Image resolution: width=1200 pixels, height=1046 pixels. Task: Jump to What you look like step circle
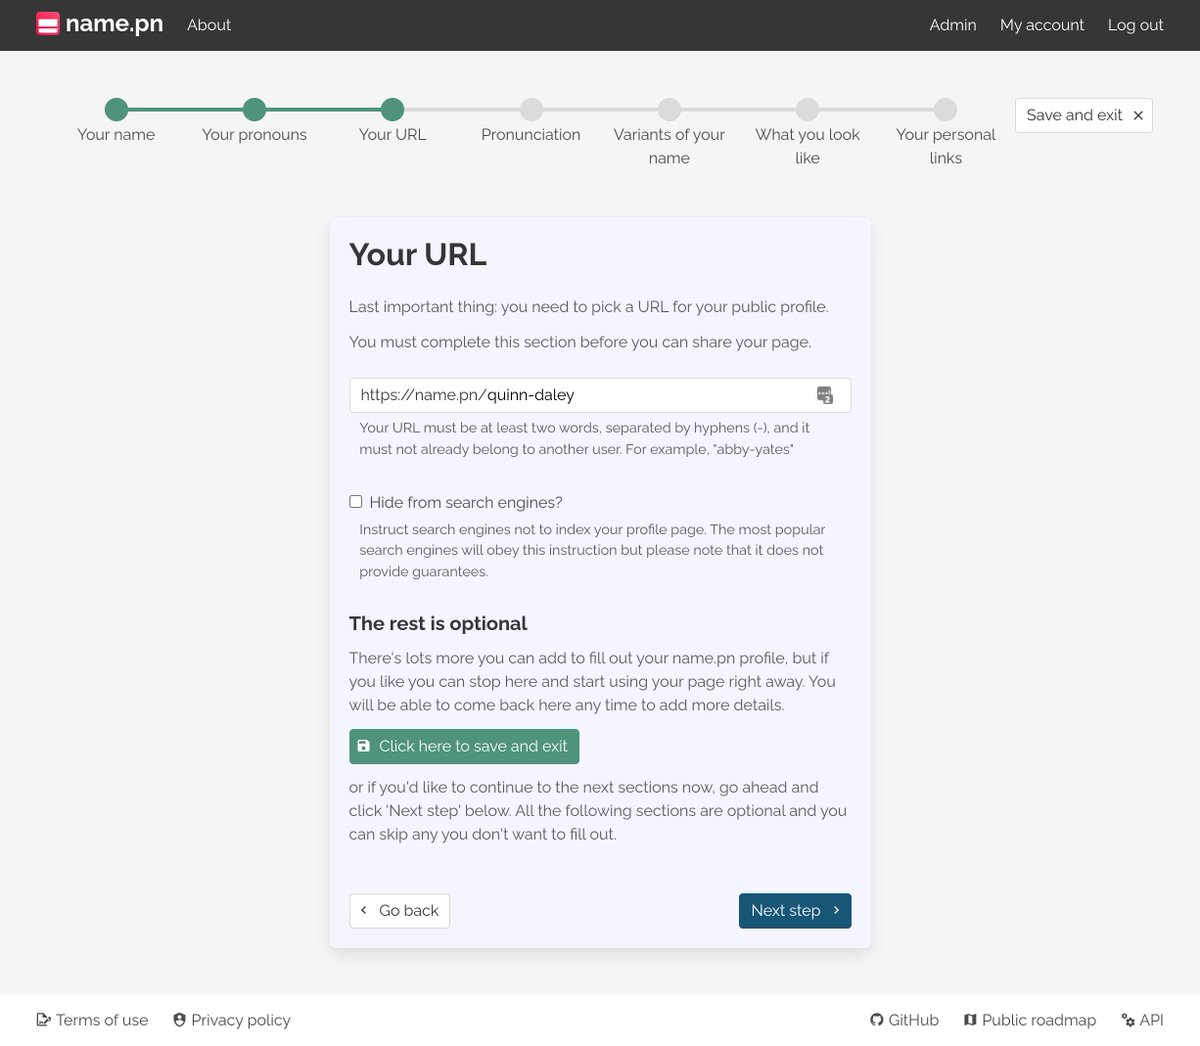tap(807, 109)
